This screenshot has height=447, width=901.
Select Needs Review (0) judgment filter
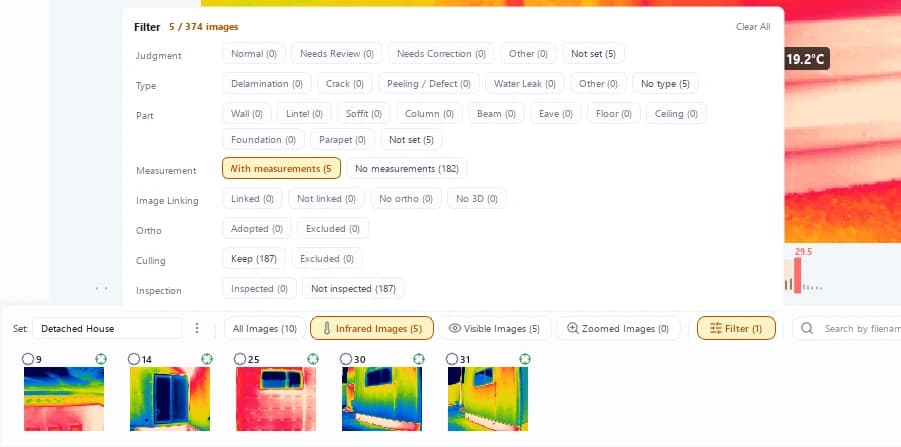337,53
